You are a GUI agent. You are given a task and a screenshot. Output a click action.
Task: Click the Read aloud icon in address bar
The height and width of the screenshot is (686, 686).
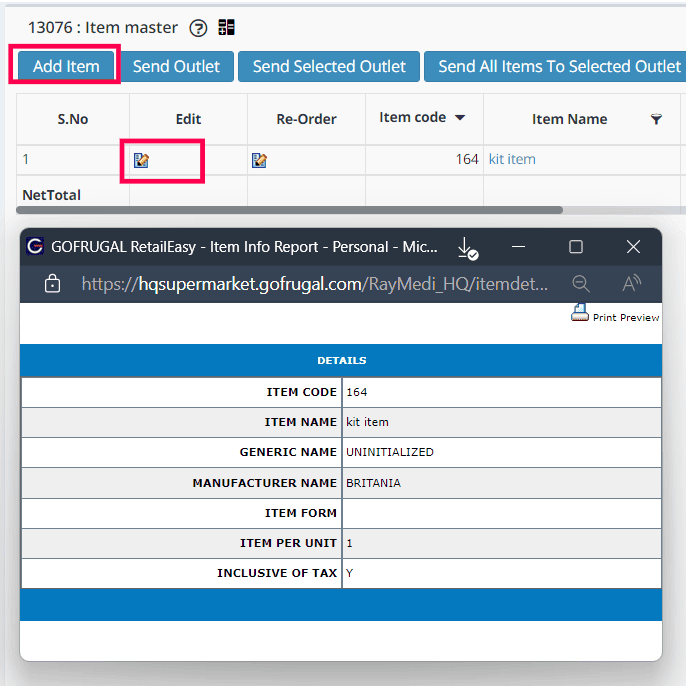click(x=632, y=284)
